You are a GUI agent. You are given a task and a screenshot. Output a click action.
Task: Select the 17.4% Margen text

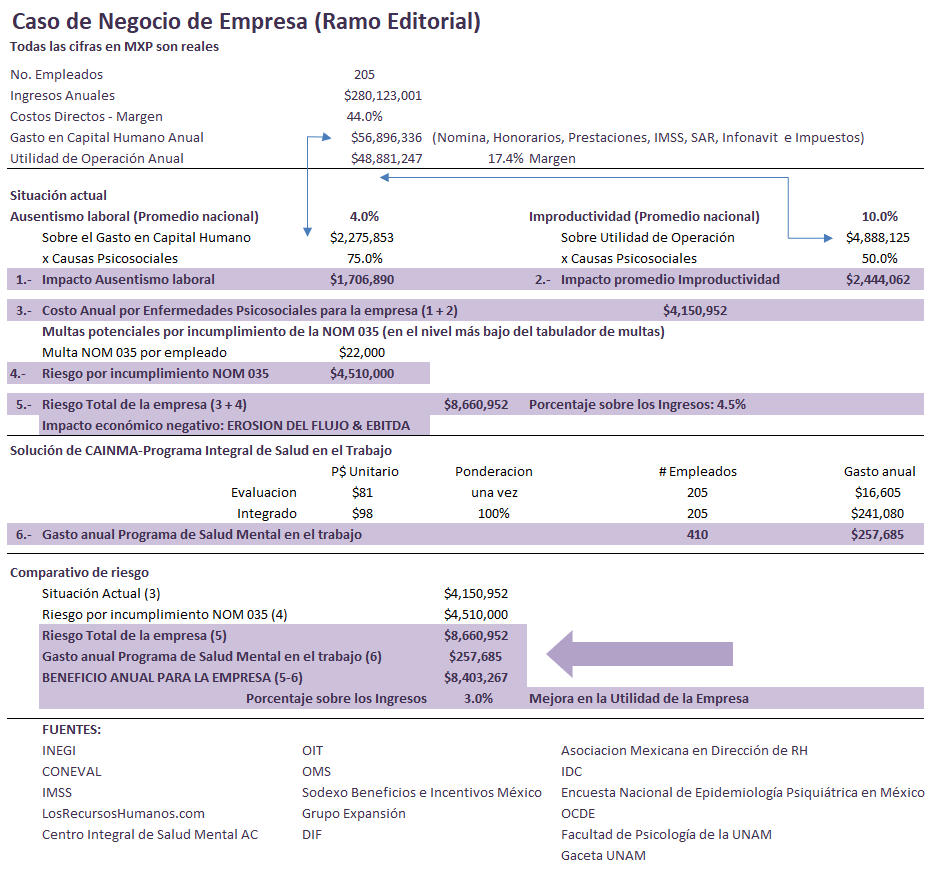click(531, 159)
